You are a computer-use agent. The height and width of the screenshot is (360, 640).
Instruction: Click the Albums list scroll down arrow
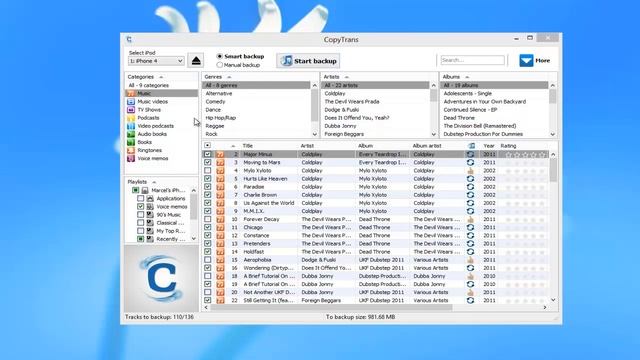pos(553,134)
